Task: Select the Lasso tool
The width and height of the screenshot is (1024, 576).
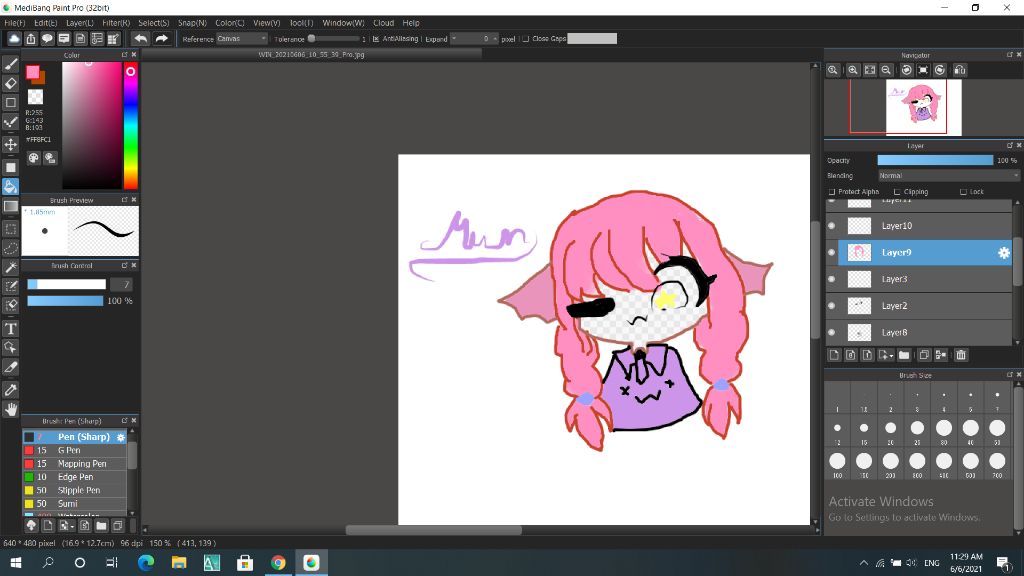Action: (10, 248)
